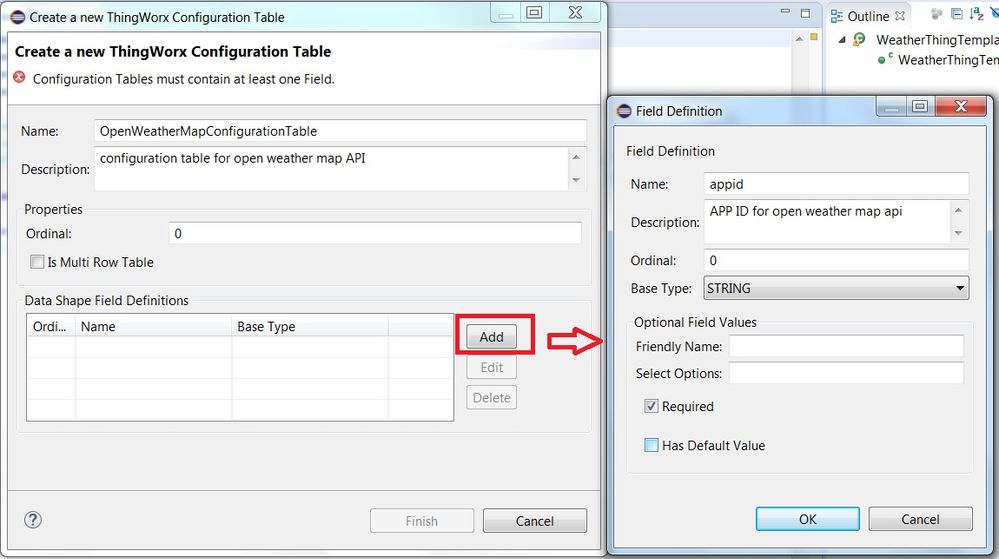The width and height of the screenshot is (999, 559).
Task: Click the red error icon in wizard header
Action: 20,77
